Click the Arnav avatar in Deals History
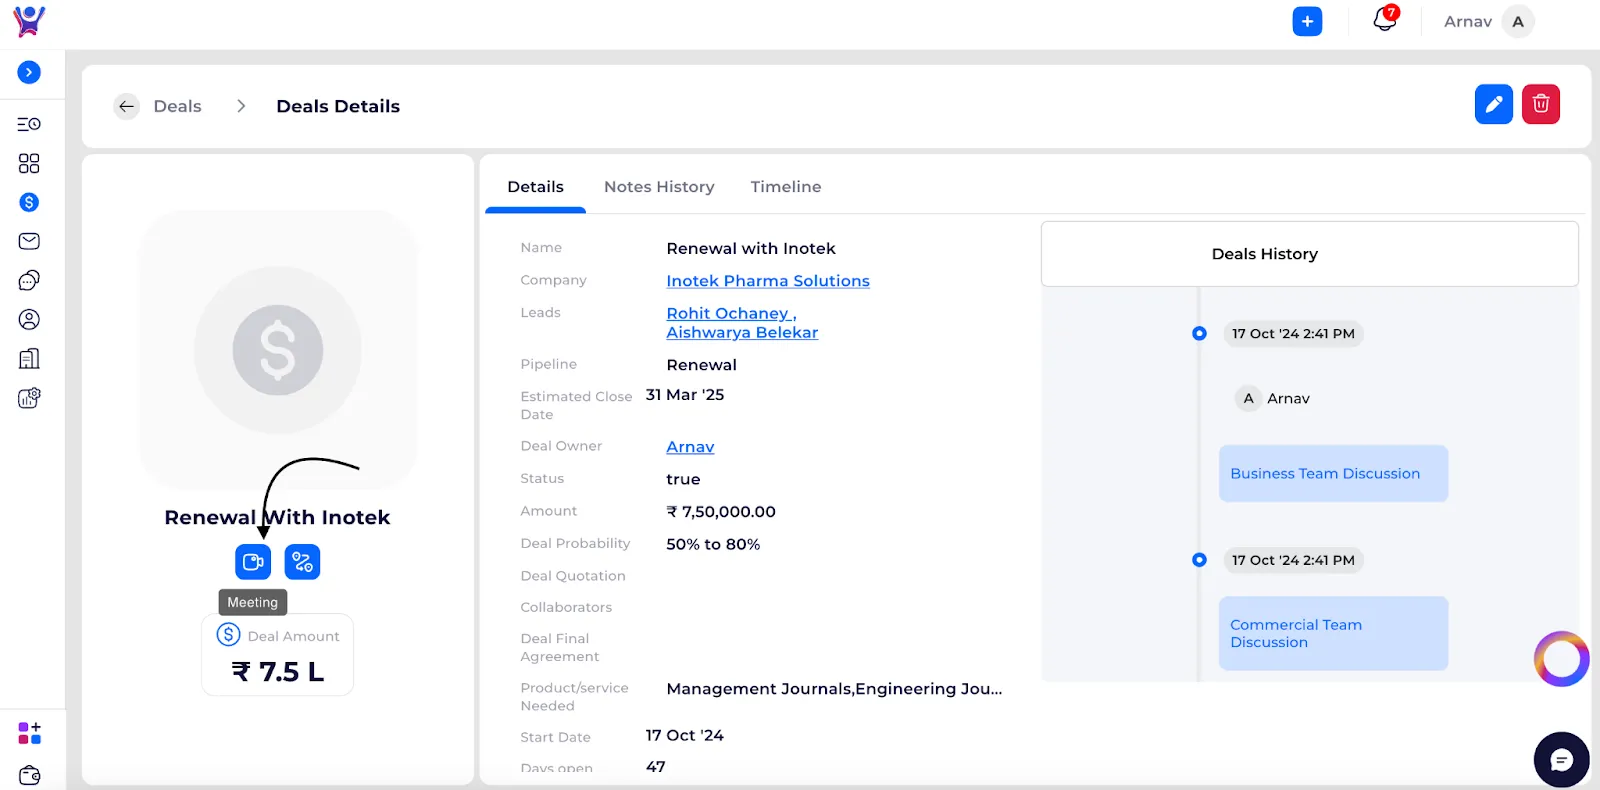Screen dimensions: 1600x790 pos(1248,398)
